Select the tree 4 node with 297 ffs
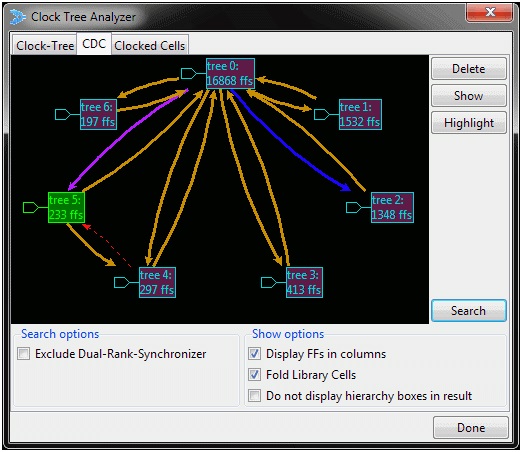The height and width of the screenshot is (452, 520). click(x=157, y=282)
